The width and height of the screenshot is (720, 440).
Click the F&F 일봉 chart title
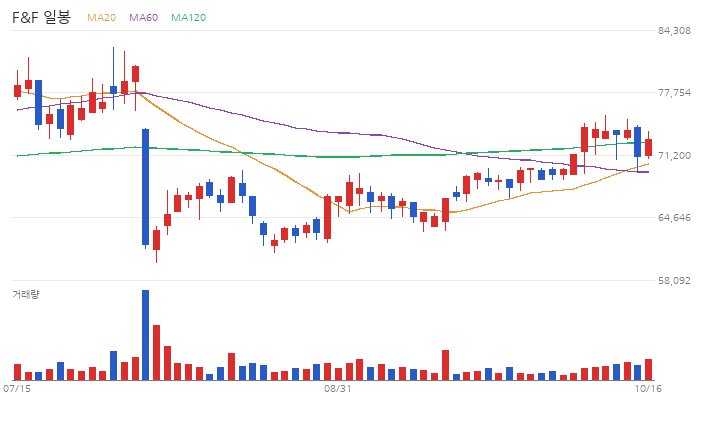[41, 17]
